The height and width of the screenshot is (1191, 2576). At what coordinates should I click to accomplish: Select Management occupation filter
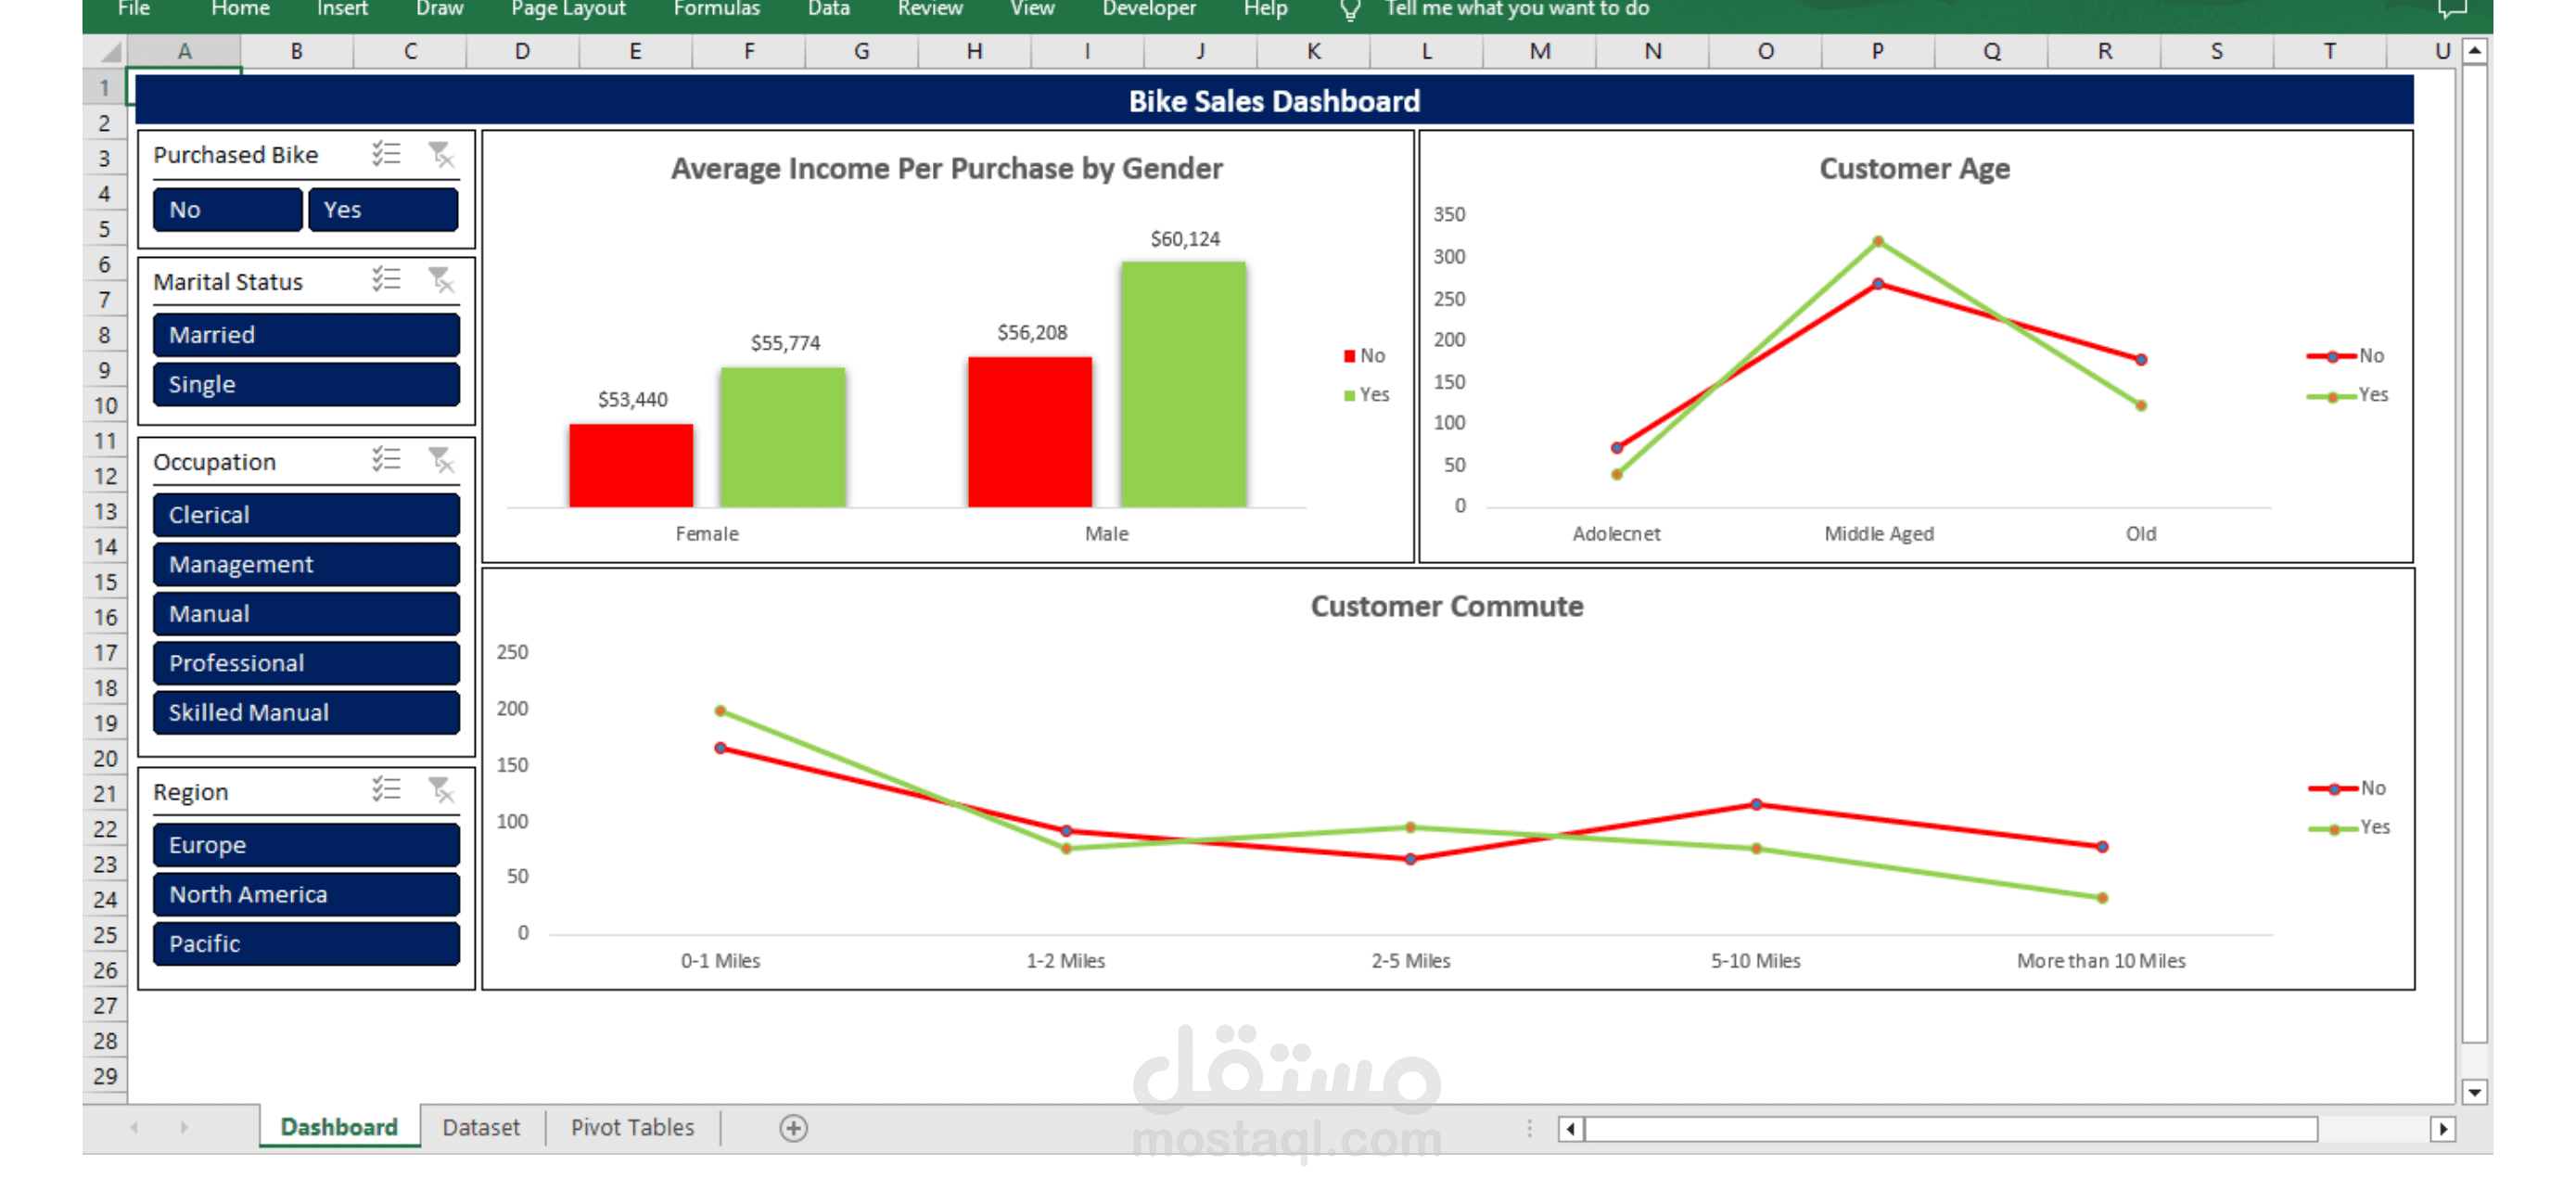[306, 564]
